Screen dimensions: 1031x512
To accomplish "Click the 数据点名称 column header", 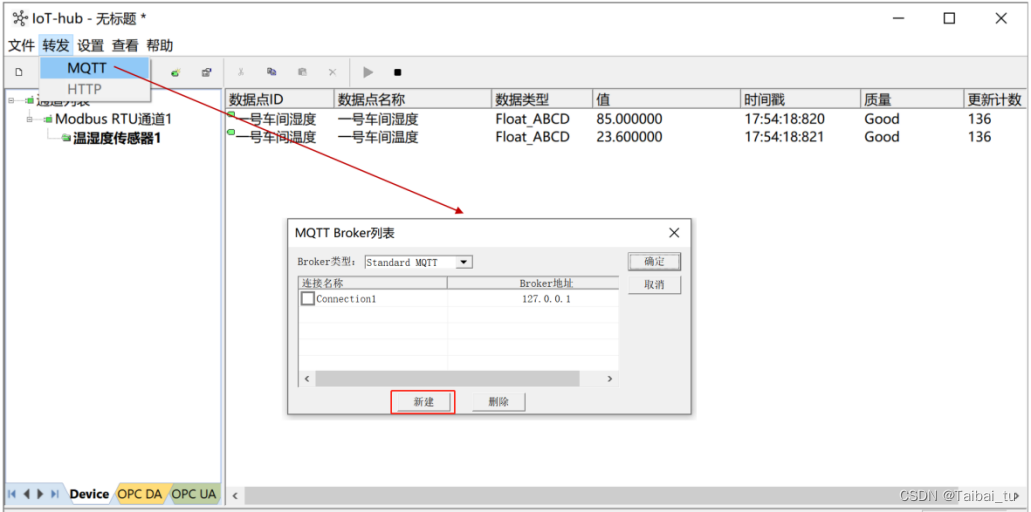I will (x=413, y=99).
